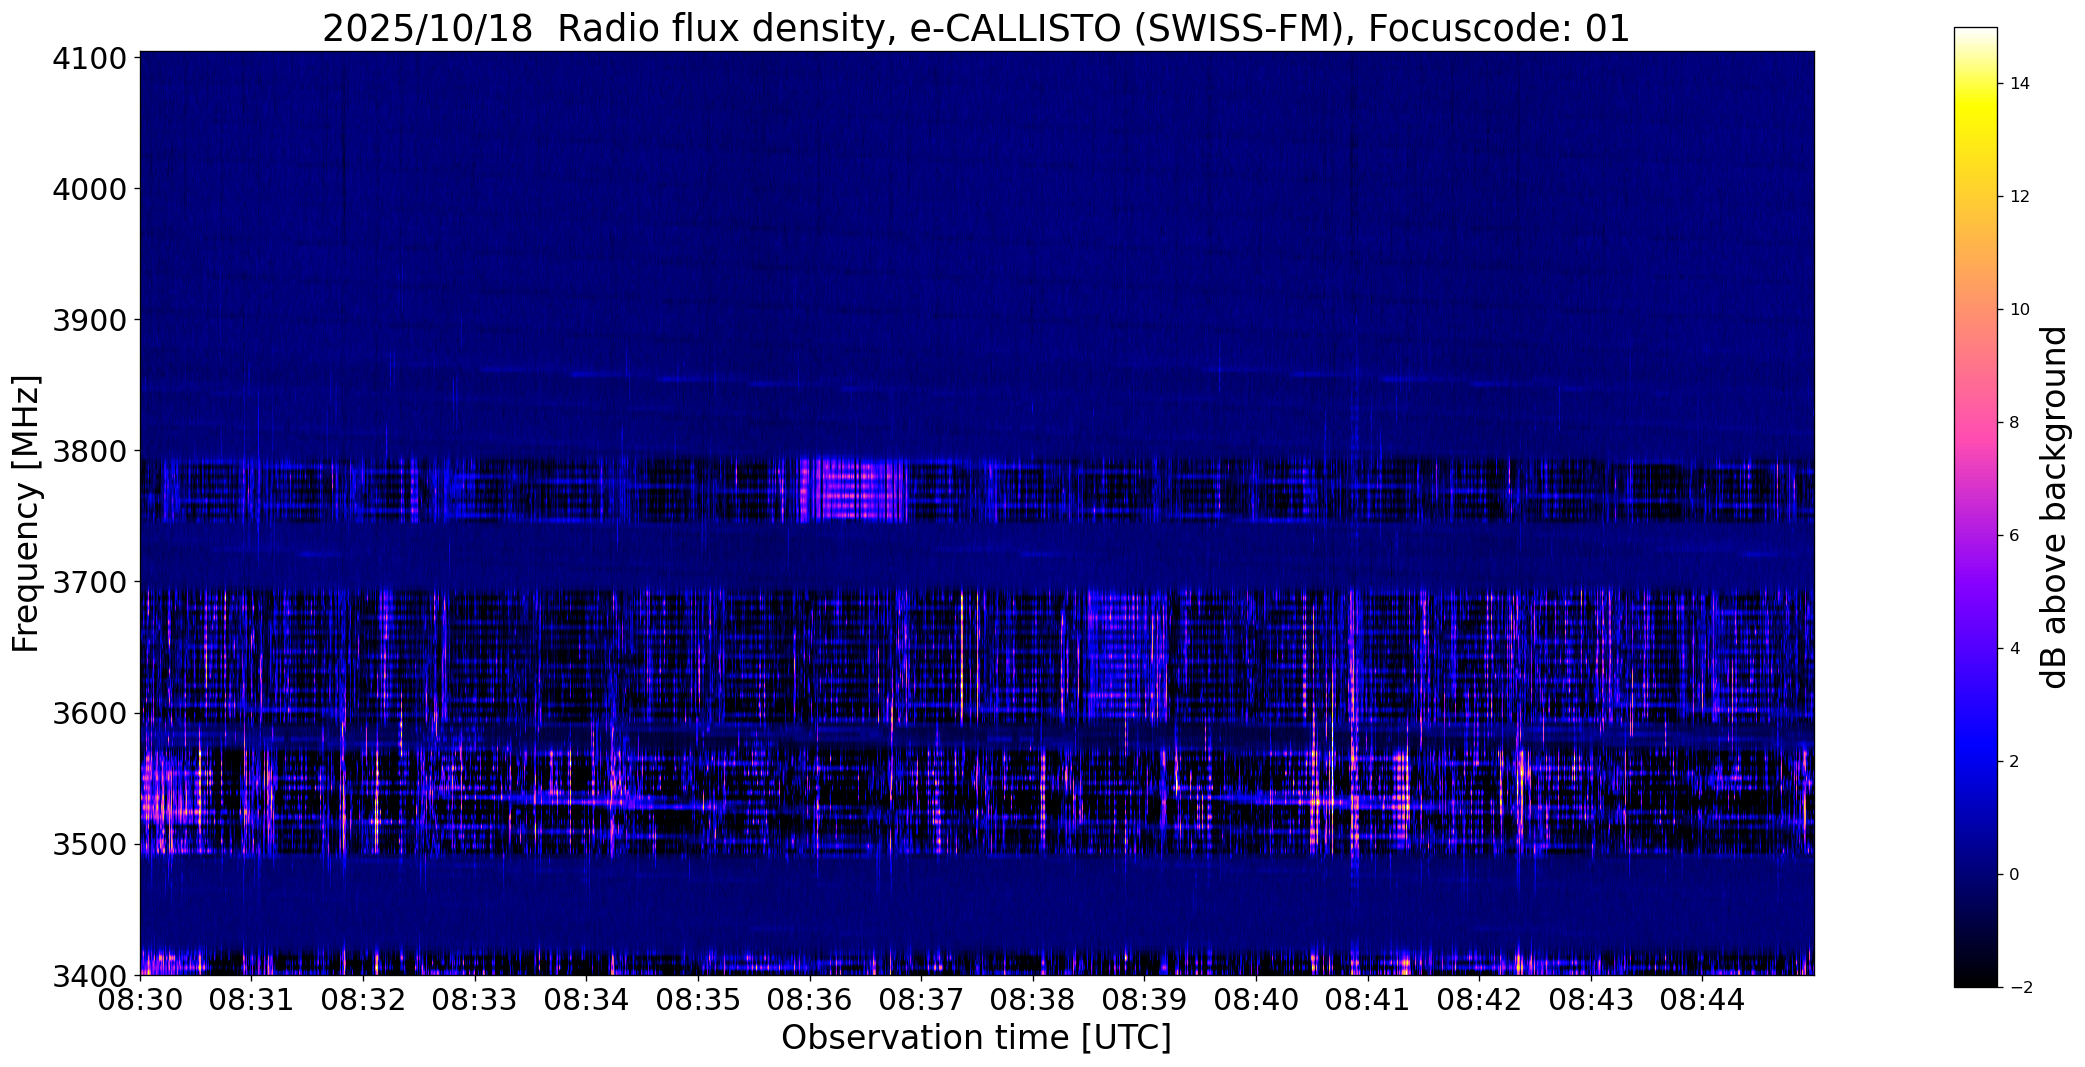Click the 3400 frequency tick label
Image resolution: width=2085 pixels, height=1067 pixels.
pos(89,975)
